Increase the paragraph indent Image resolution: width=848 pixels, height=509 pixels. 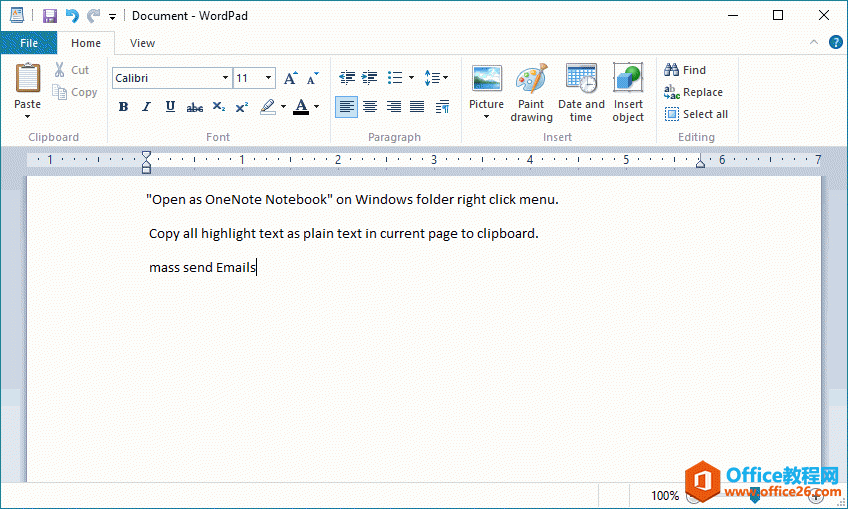coord(369,78)
